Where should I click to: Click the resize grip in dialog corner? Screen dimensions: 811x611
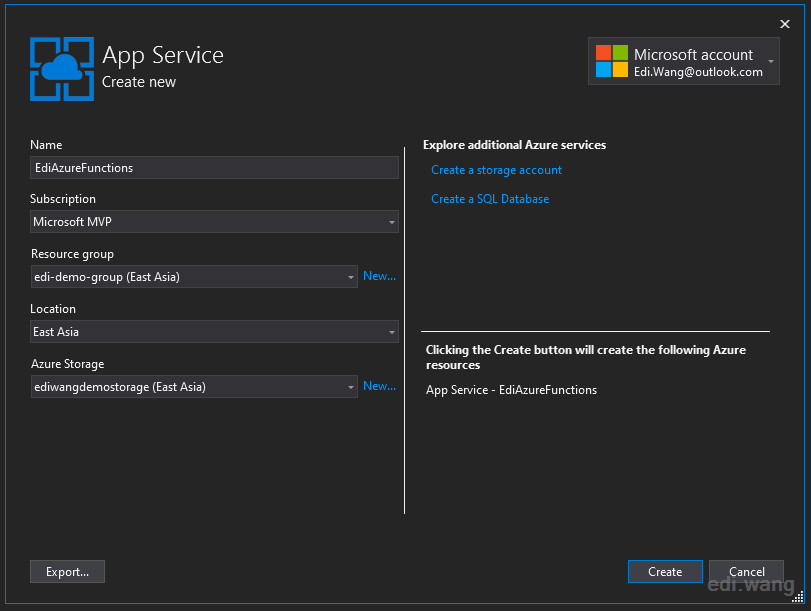pyautogui.click(x=798, y=597)
